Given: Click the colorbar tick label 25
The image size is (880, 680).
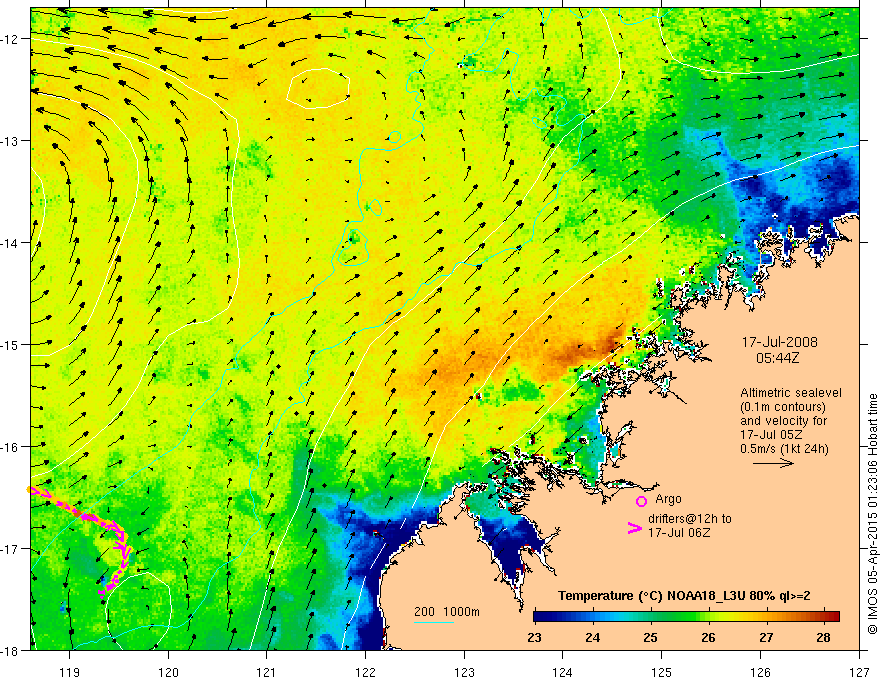Looking at the screenshot, I should pyautogui.click(x=650, y=637).
